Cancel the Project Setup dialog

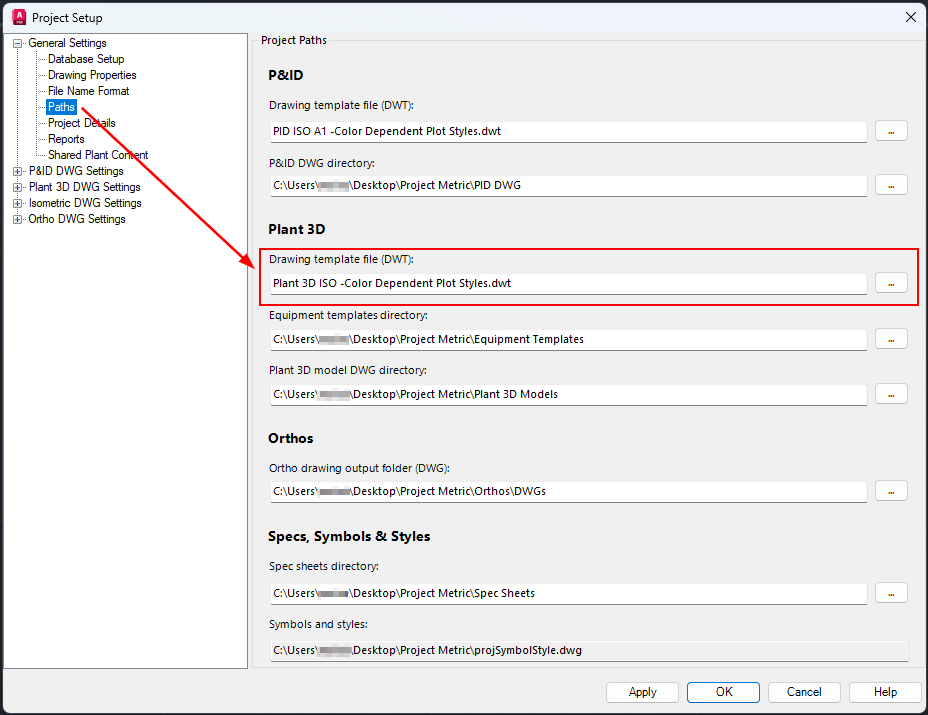click(804, 692)
